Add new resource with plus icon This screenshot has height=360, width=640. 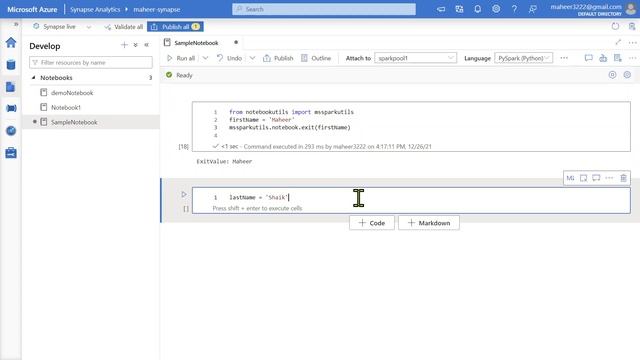click(x=124, y=45)
